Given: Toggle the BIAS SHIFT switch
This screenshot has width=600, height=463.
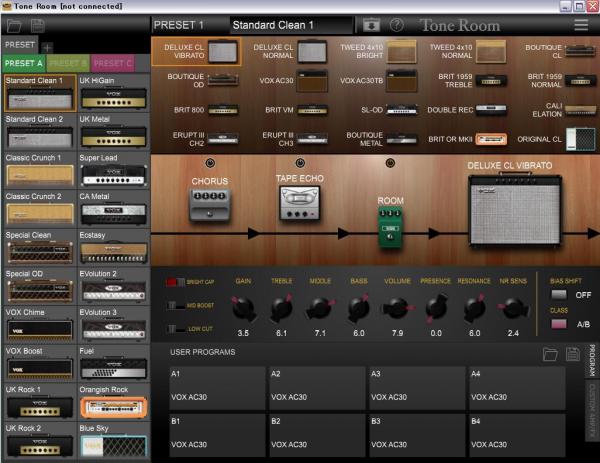Looking at the screenshot, I should pos(559,295).
